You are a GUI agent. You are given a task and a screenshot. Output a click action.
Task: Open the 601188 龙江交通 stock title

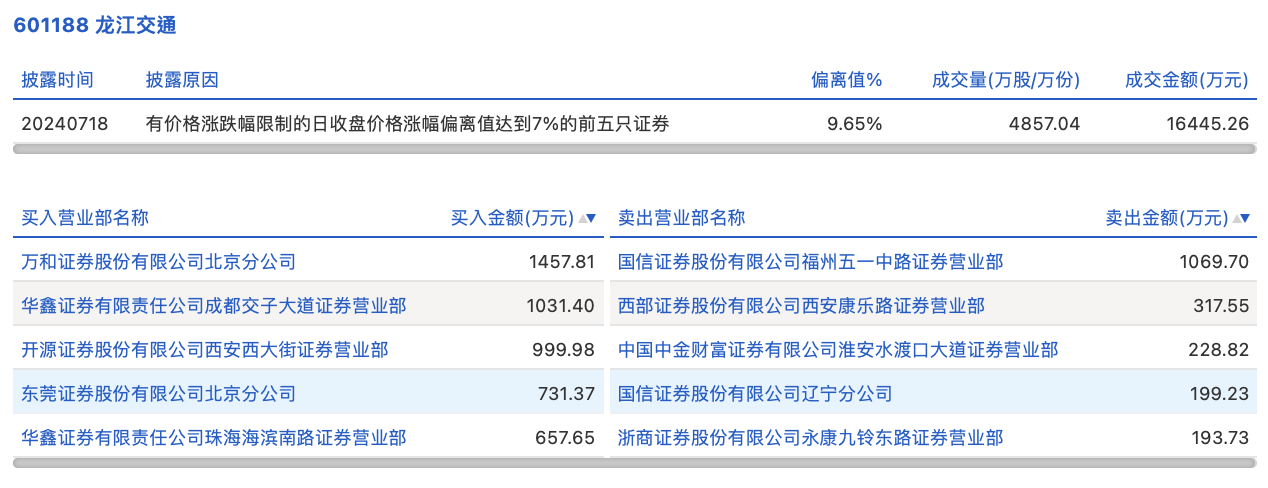pyautogui.click(x=95, y=25)
